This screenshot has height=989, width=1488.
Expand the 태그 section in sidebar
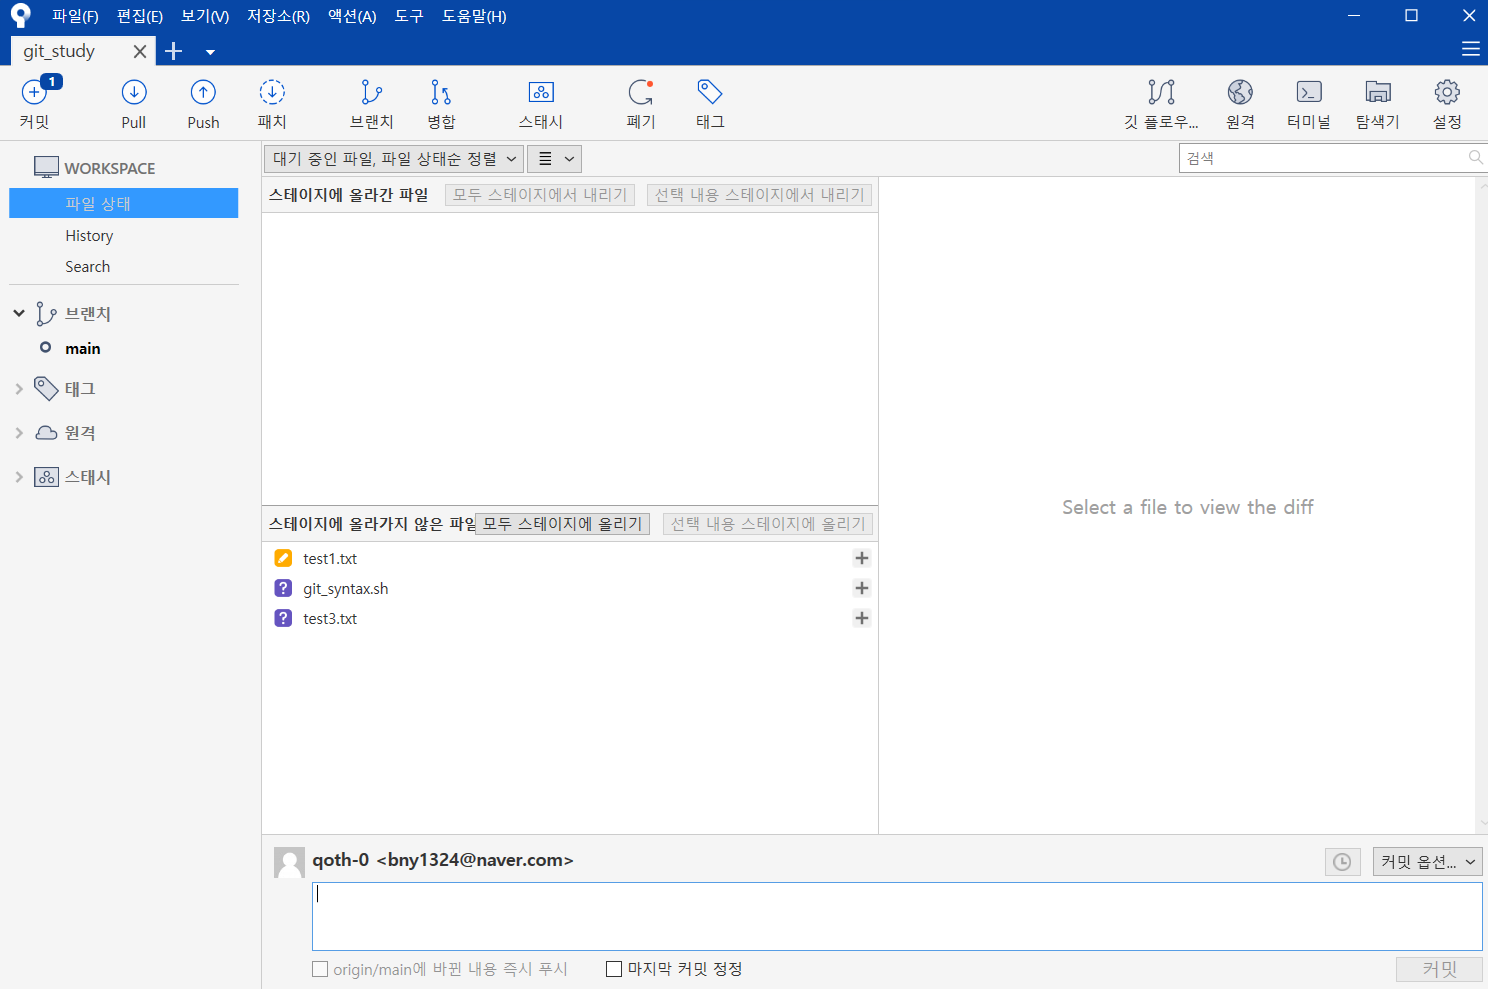point(19,389)
